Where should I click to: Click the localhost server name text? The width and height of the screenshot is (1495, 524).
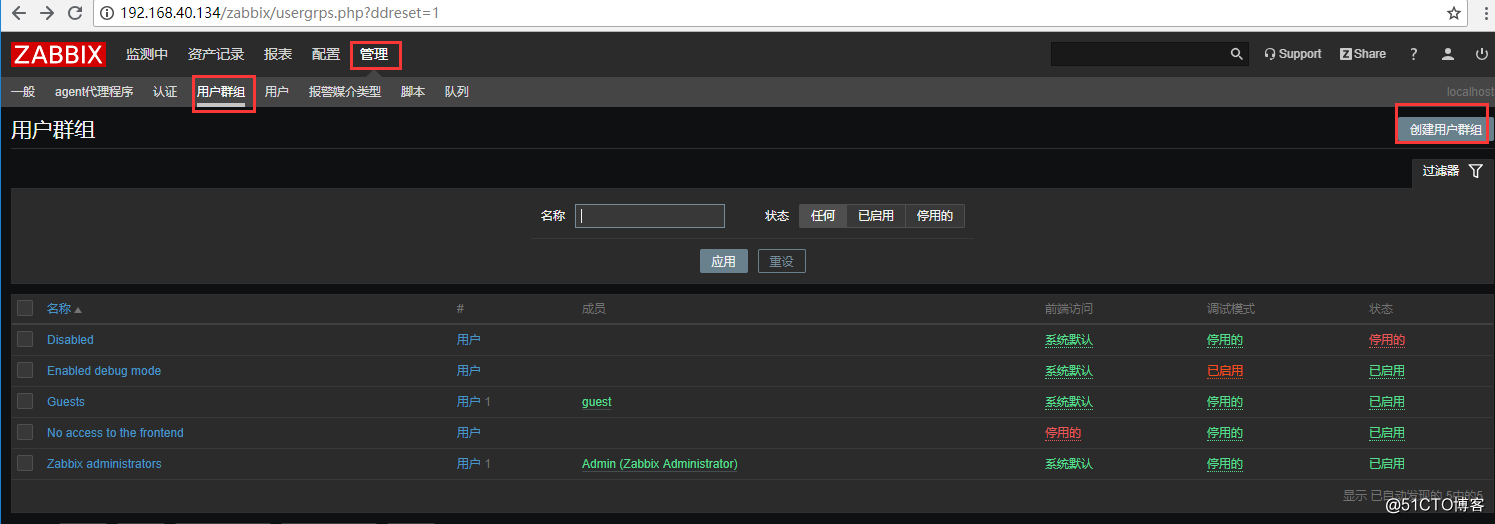(x=1470, y=92)
